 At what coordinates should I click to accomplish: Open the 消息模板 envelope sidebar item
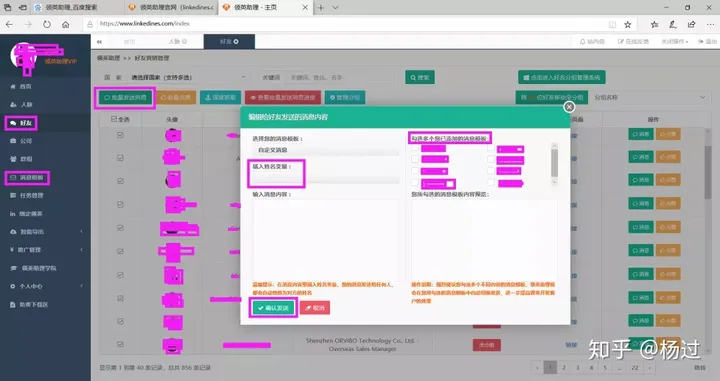[27, 178]
